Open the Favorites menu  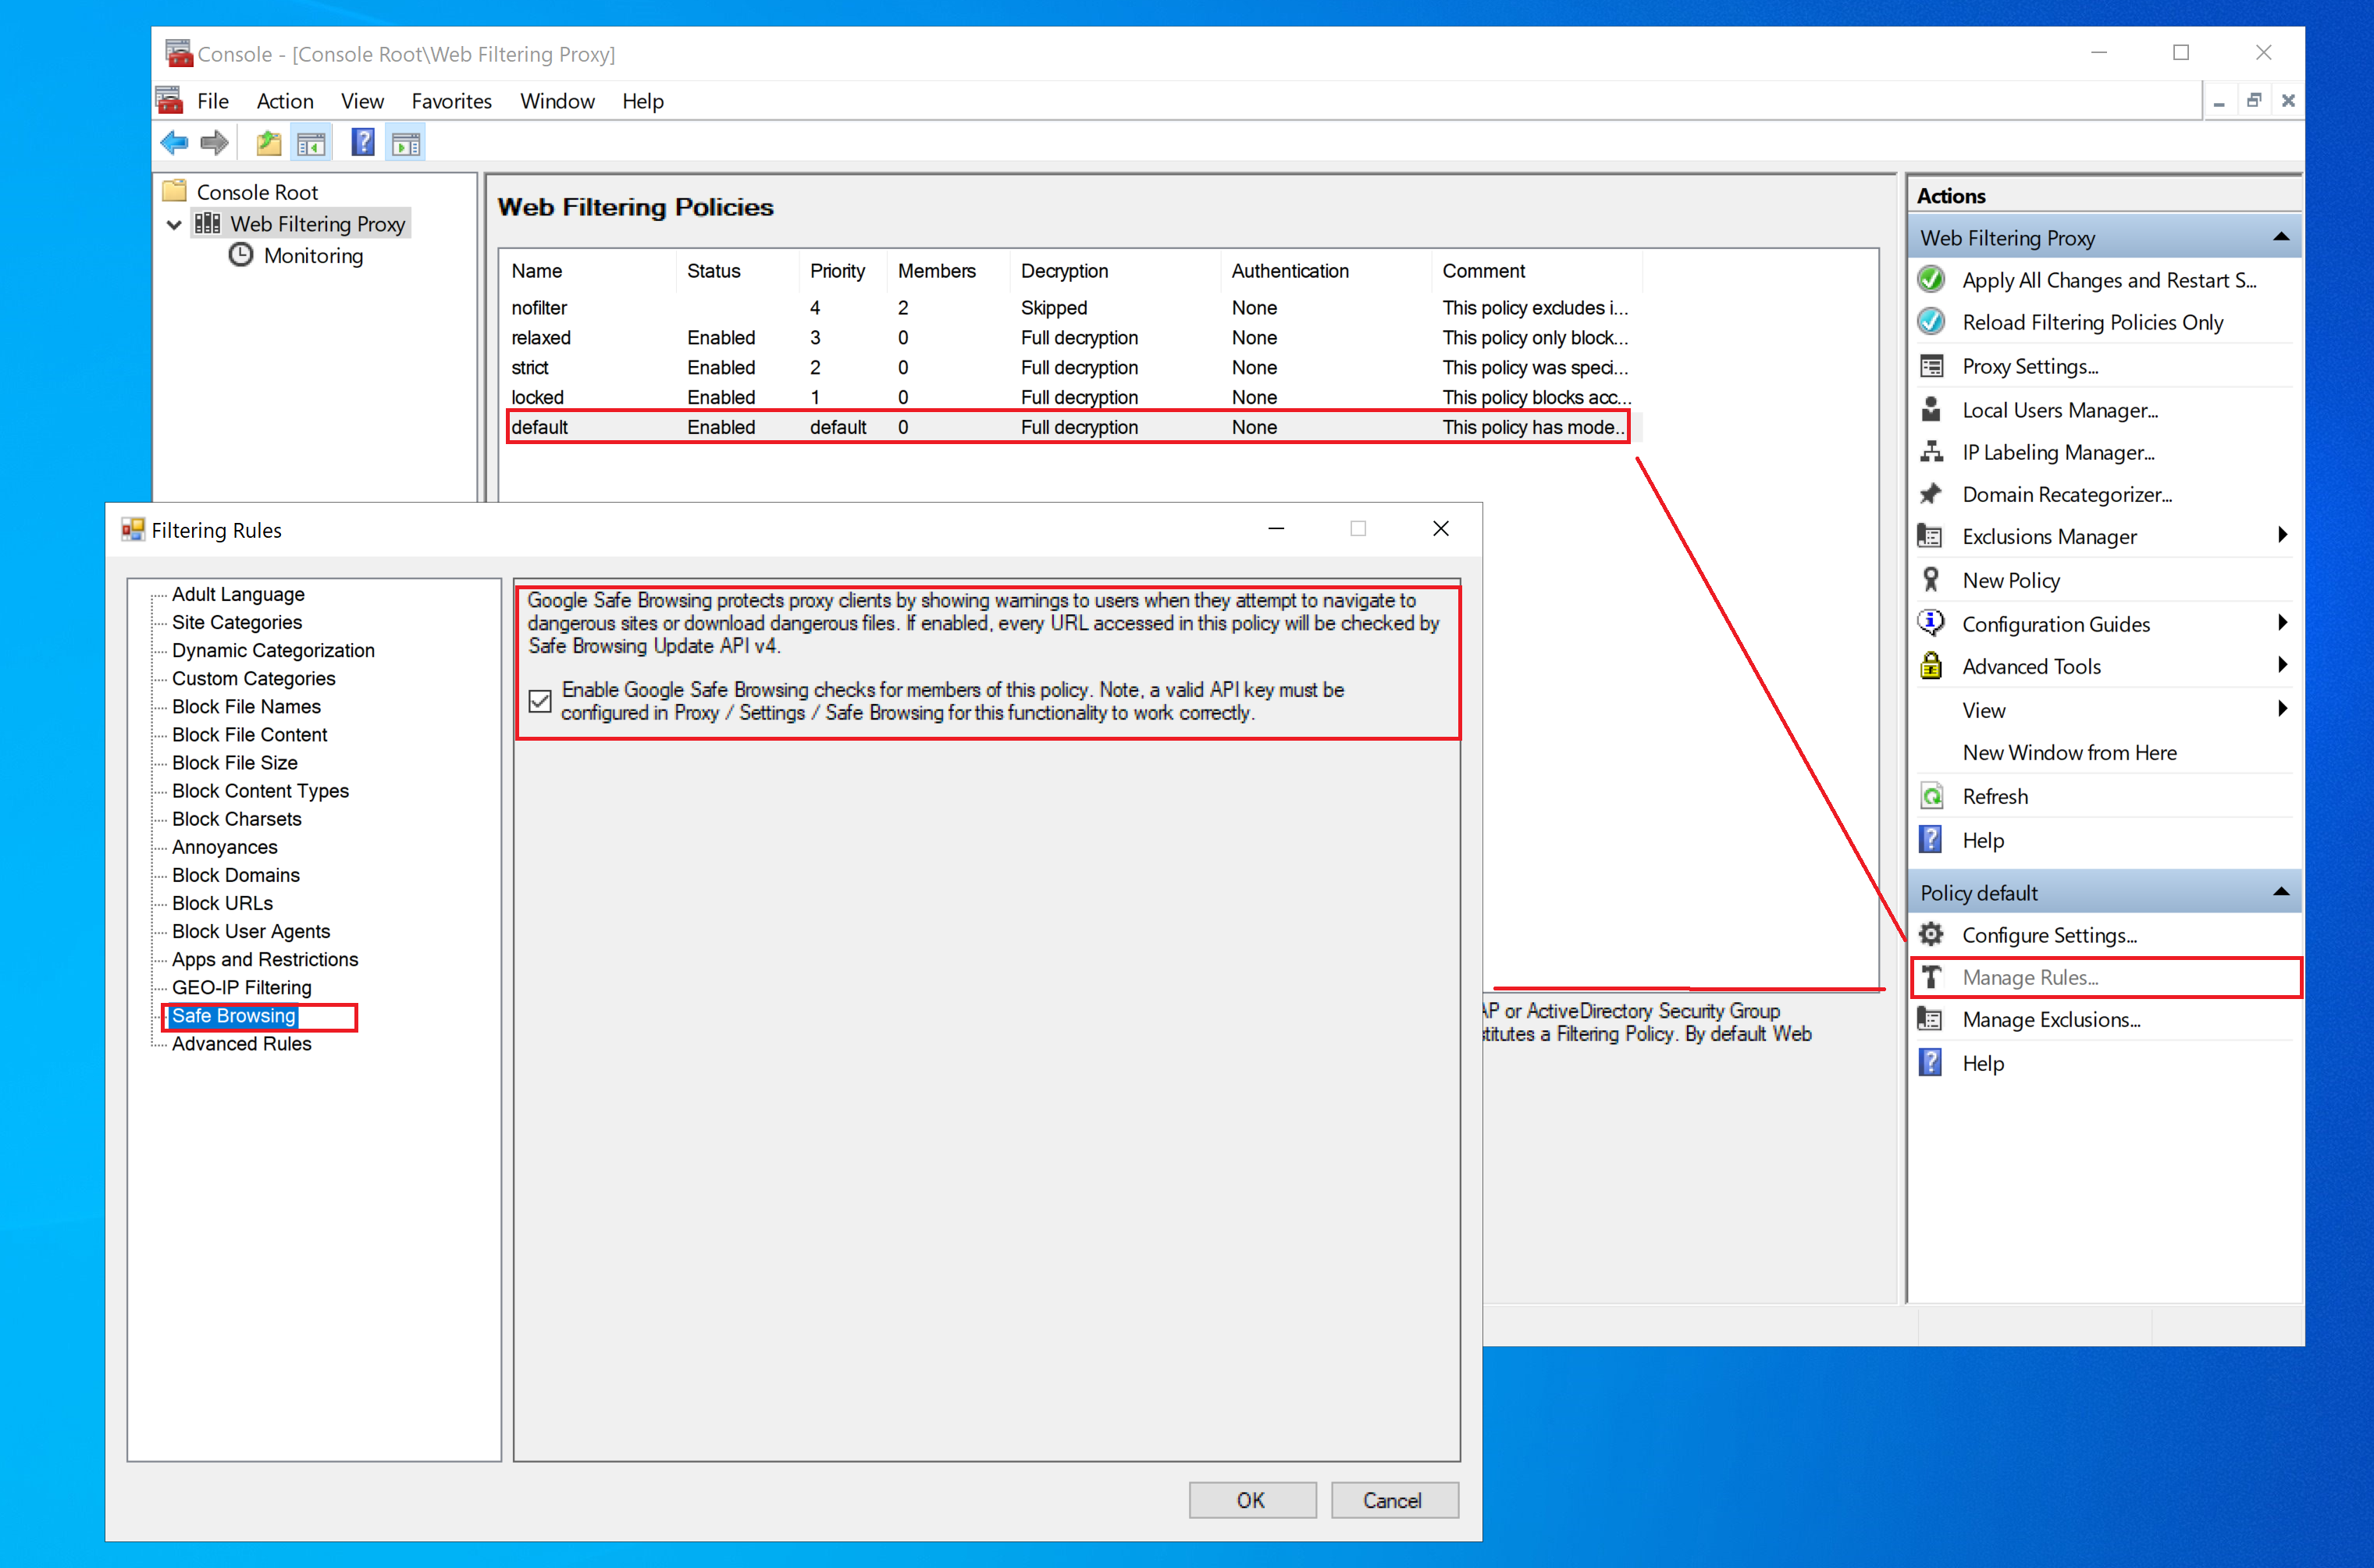[451, 101]
